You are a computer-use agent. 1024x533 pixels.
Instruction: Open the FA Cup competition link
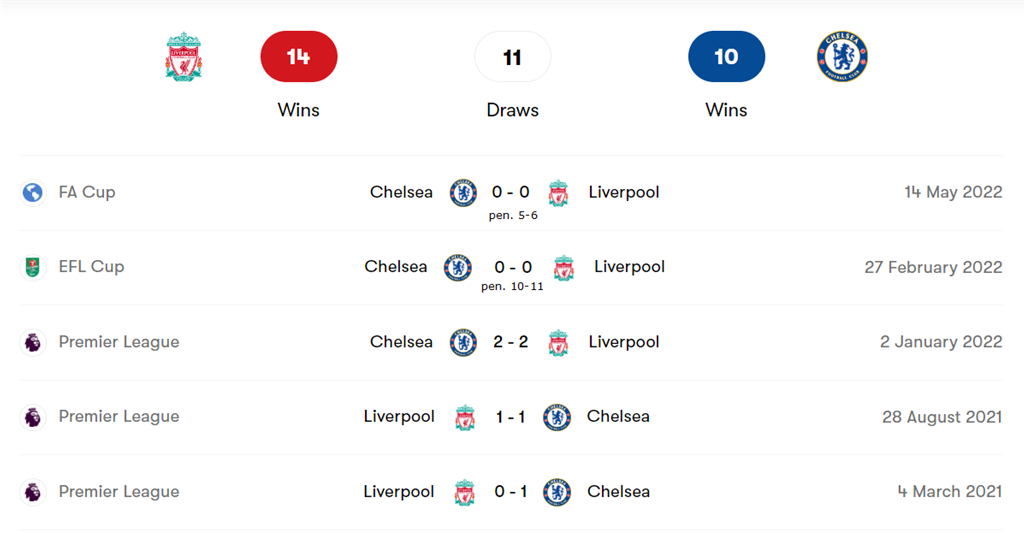click(87, 192)
